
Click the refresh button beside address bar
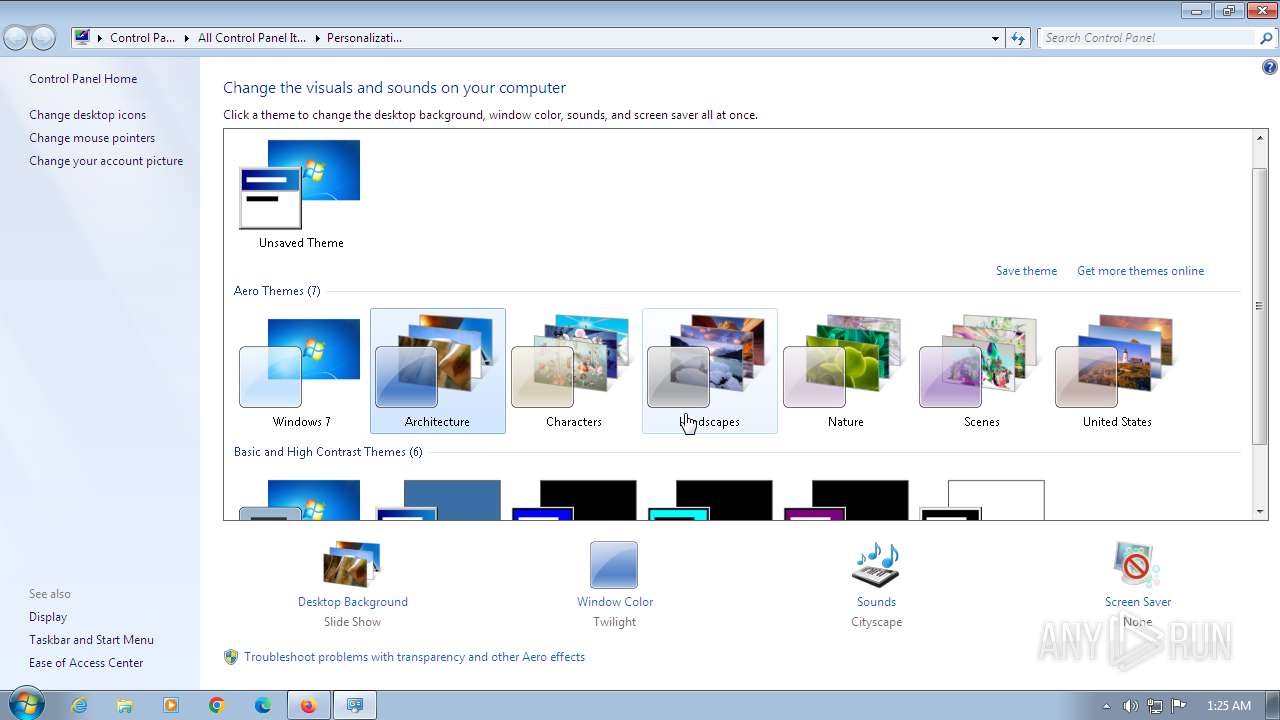(x=1018, y=38)
